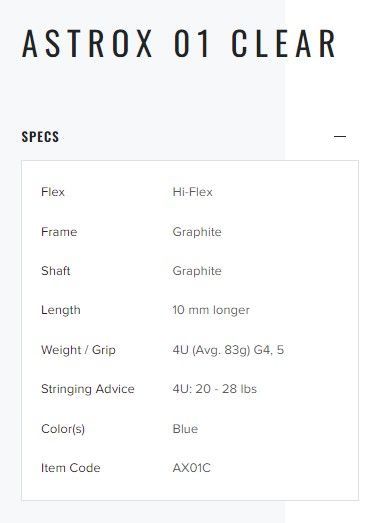
Task: Select the 4U (Avg. 83g) G4, 5 value
Action: pos(228,350)
